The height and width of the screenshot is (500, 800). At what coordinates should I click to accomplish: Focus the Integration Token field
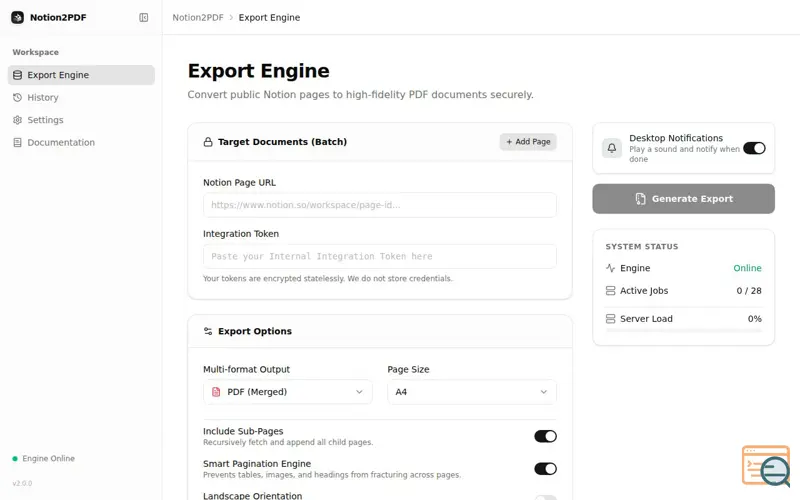point(380,256)
